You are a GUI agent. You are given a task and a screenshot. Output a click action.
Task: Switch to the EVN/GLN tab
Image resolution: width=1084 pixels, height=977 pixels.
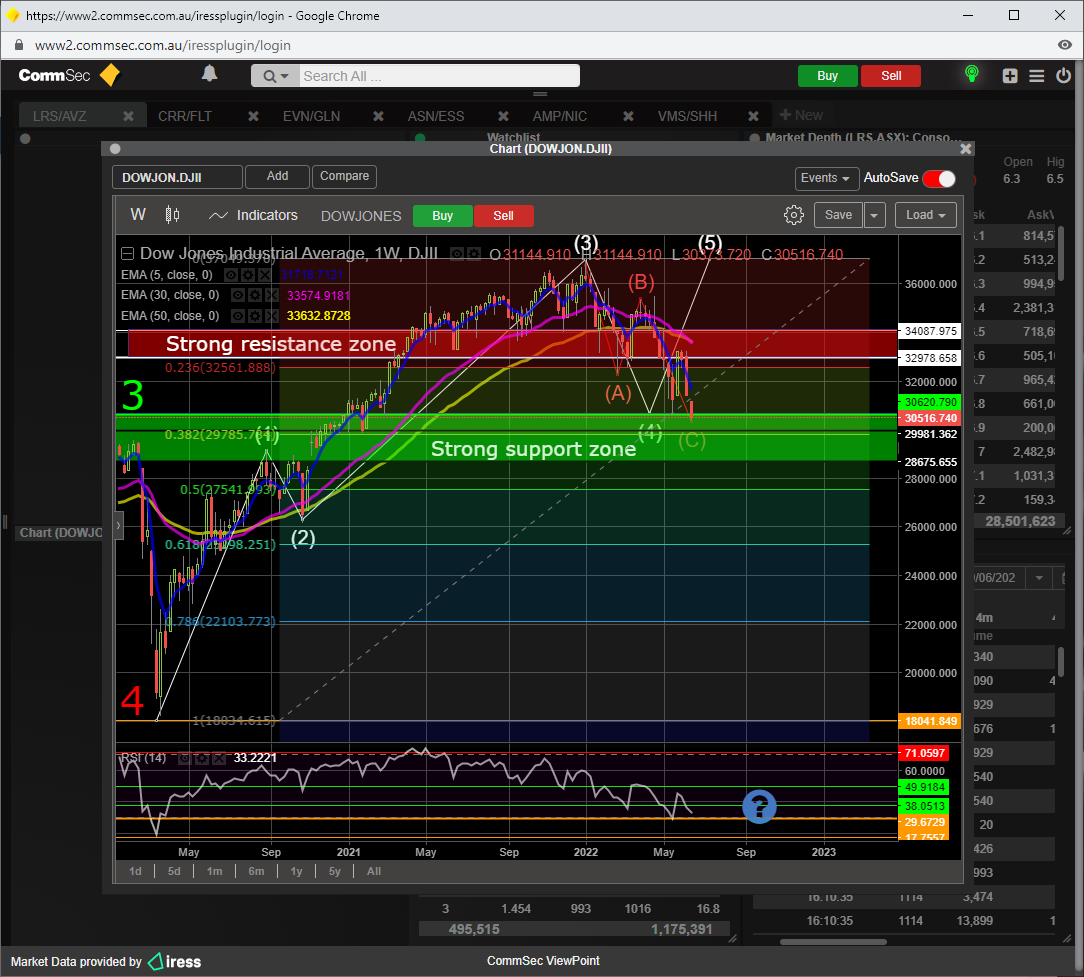[x=311, y=116]
